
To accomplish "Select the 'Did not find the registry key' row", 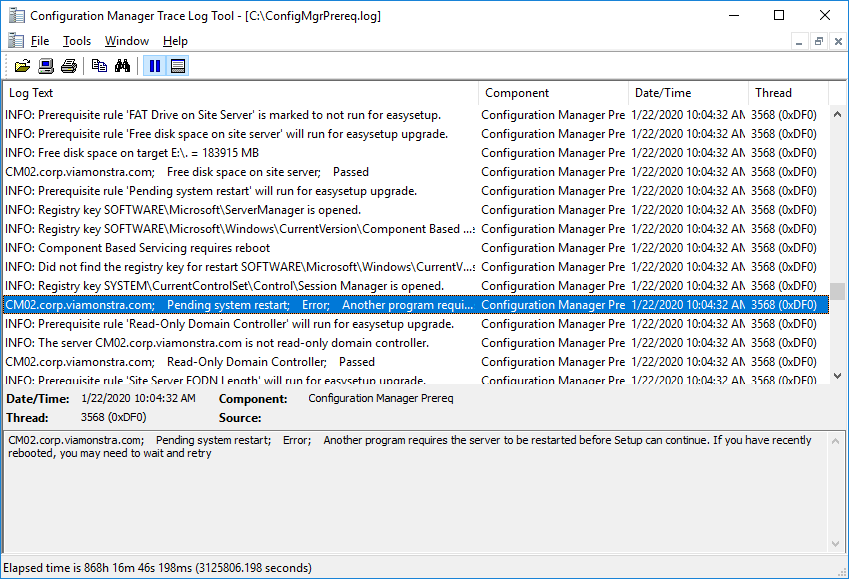I will (x=416, y=266).
